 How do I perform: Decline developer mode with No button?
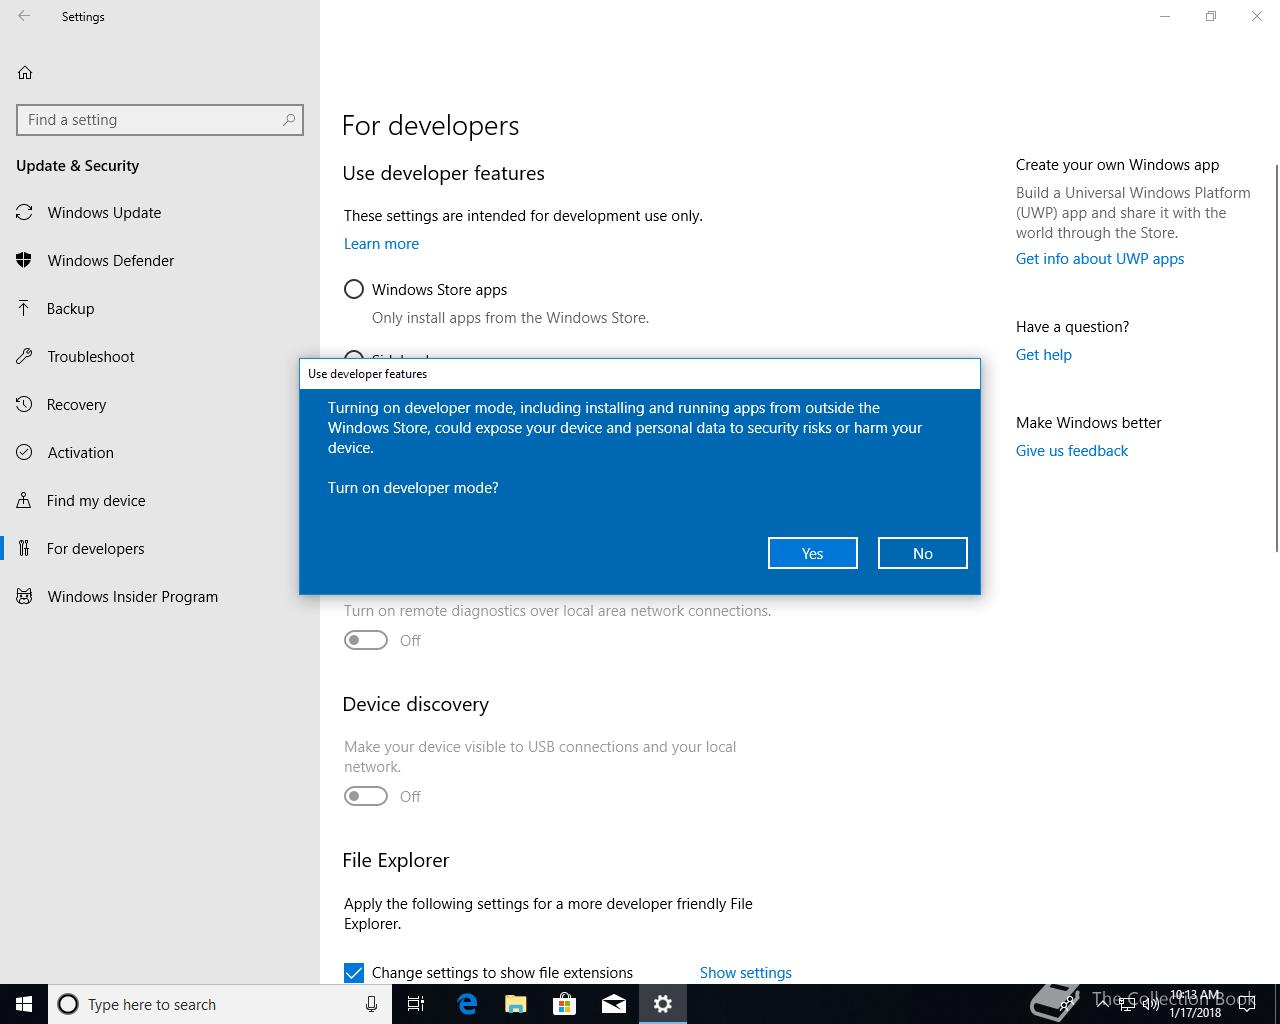922,553
